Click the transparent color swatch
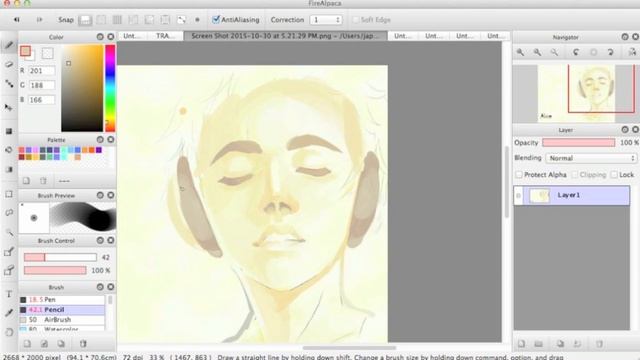Image resolution: width=640 pixels, height=360 pixels. pyautogui.click(x=47, y=53)
